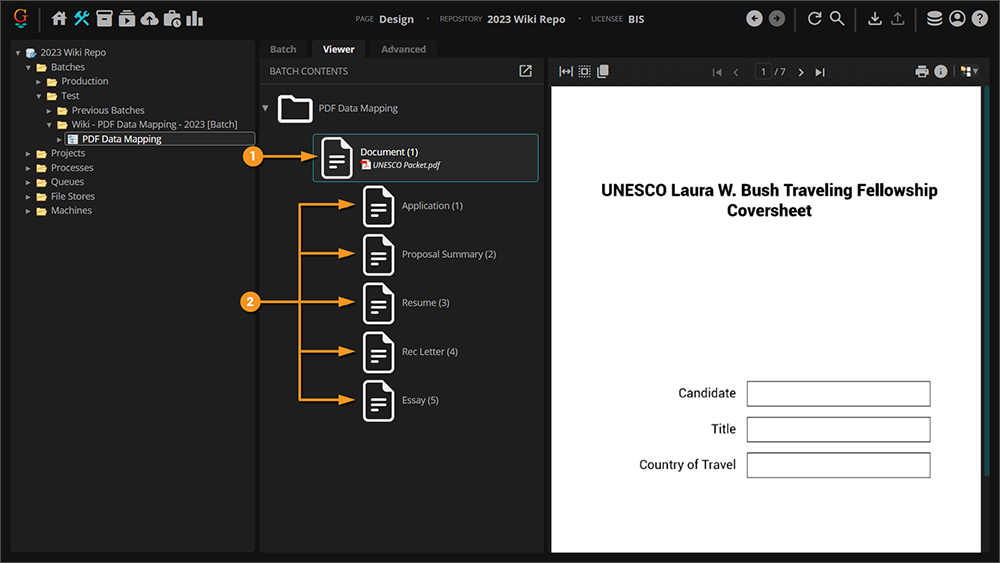Expand the Production folder

38,82
